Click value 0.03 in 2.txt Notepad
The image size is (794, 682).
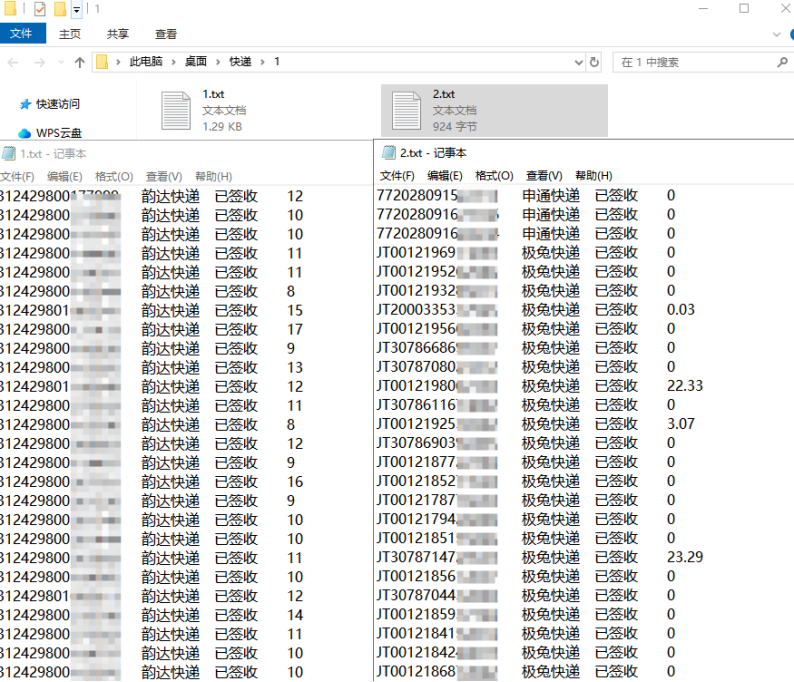[681, 309]
